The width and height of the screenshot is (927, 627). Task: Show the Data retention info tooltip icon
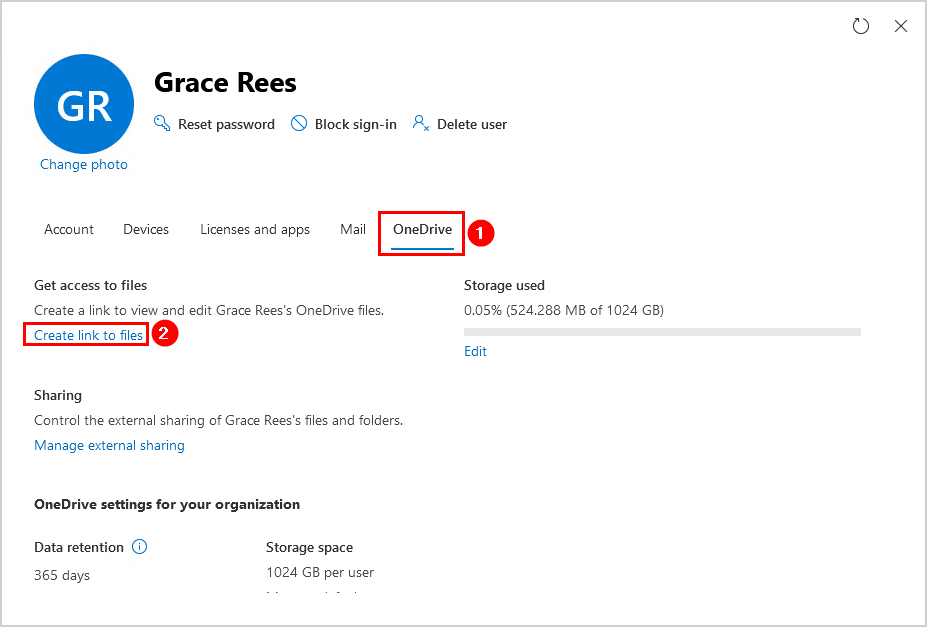[140, 547]
